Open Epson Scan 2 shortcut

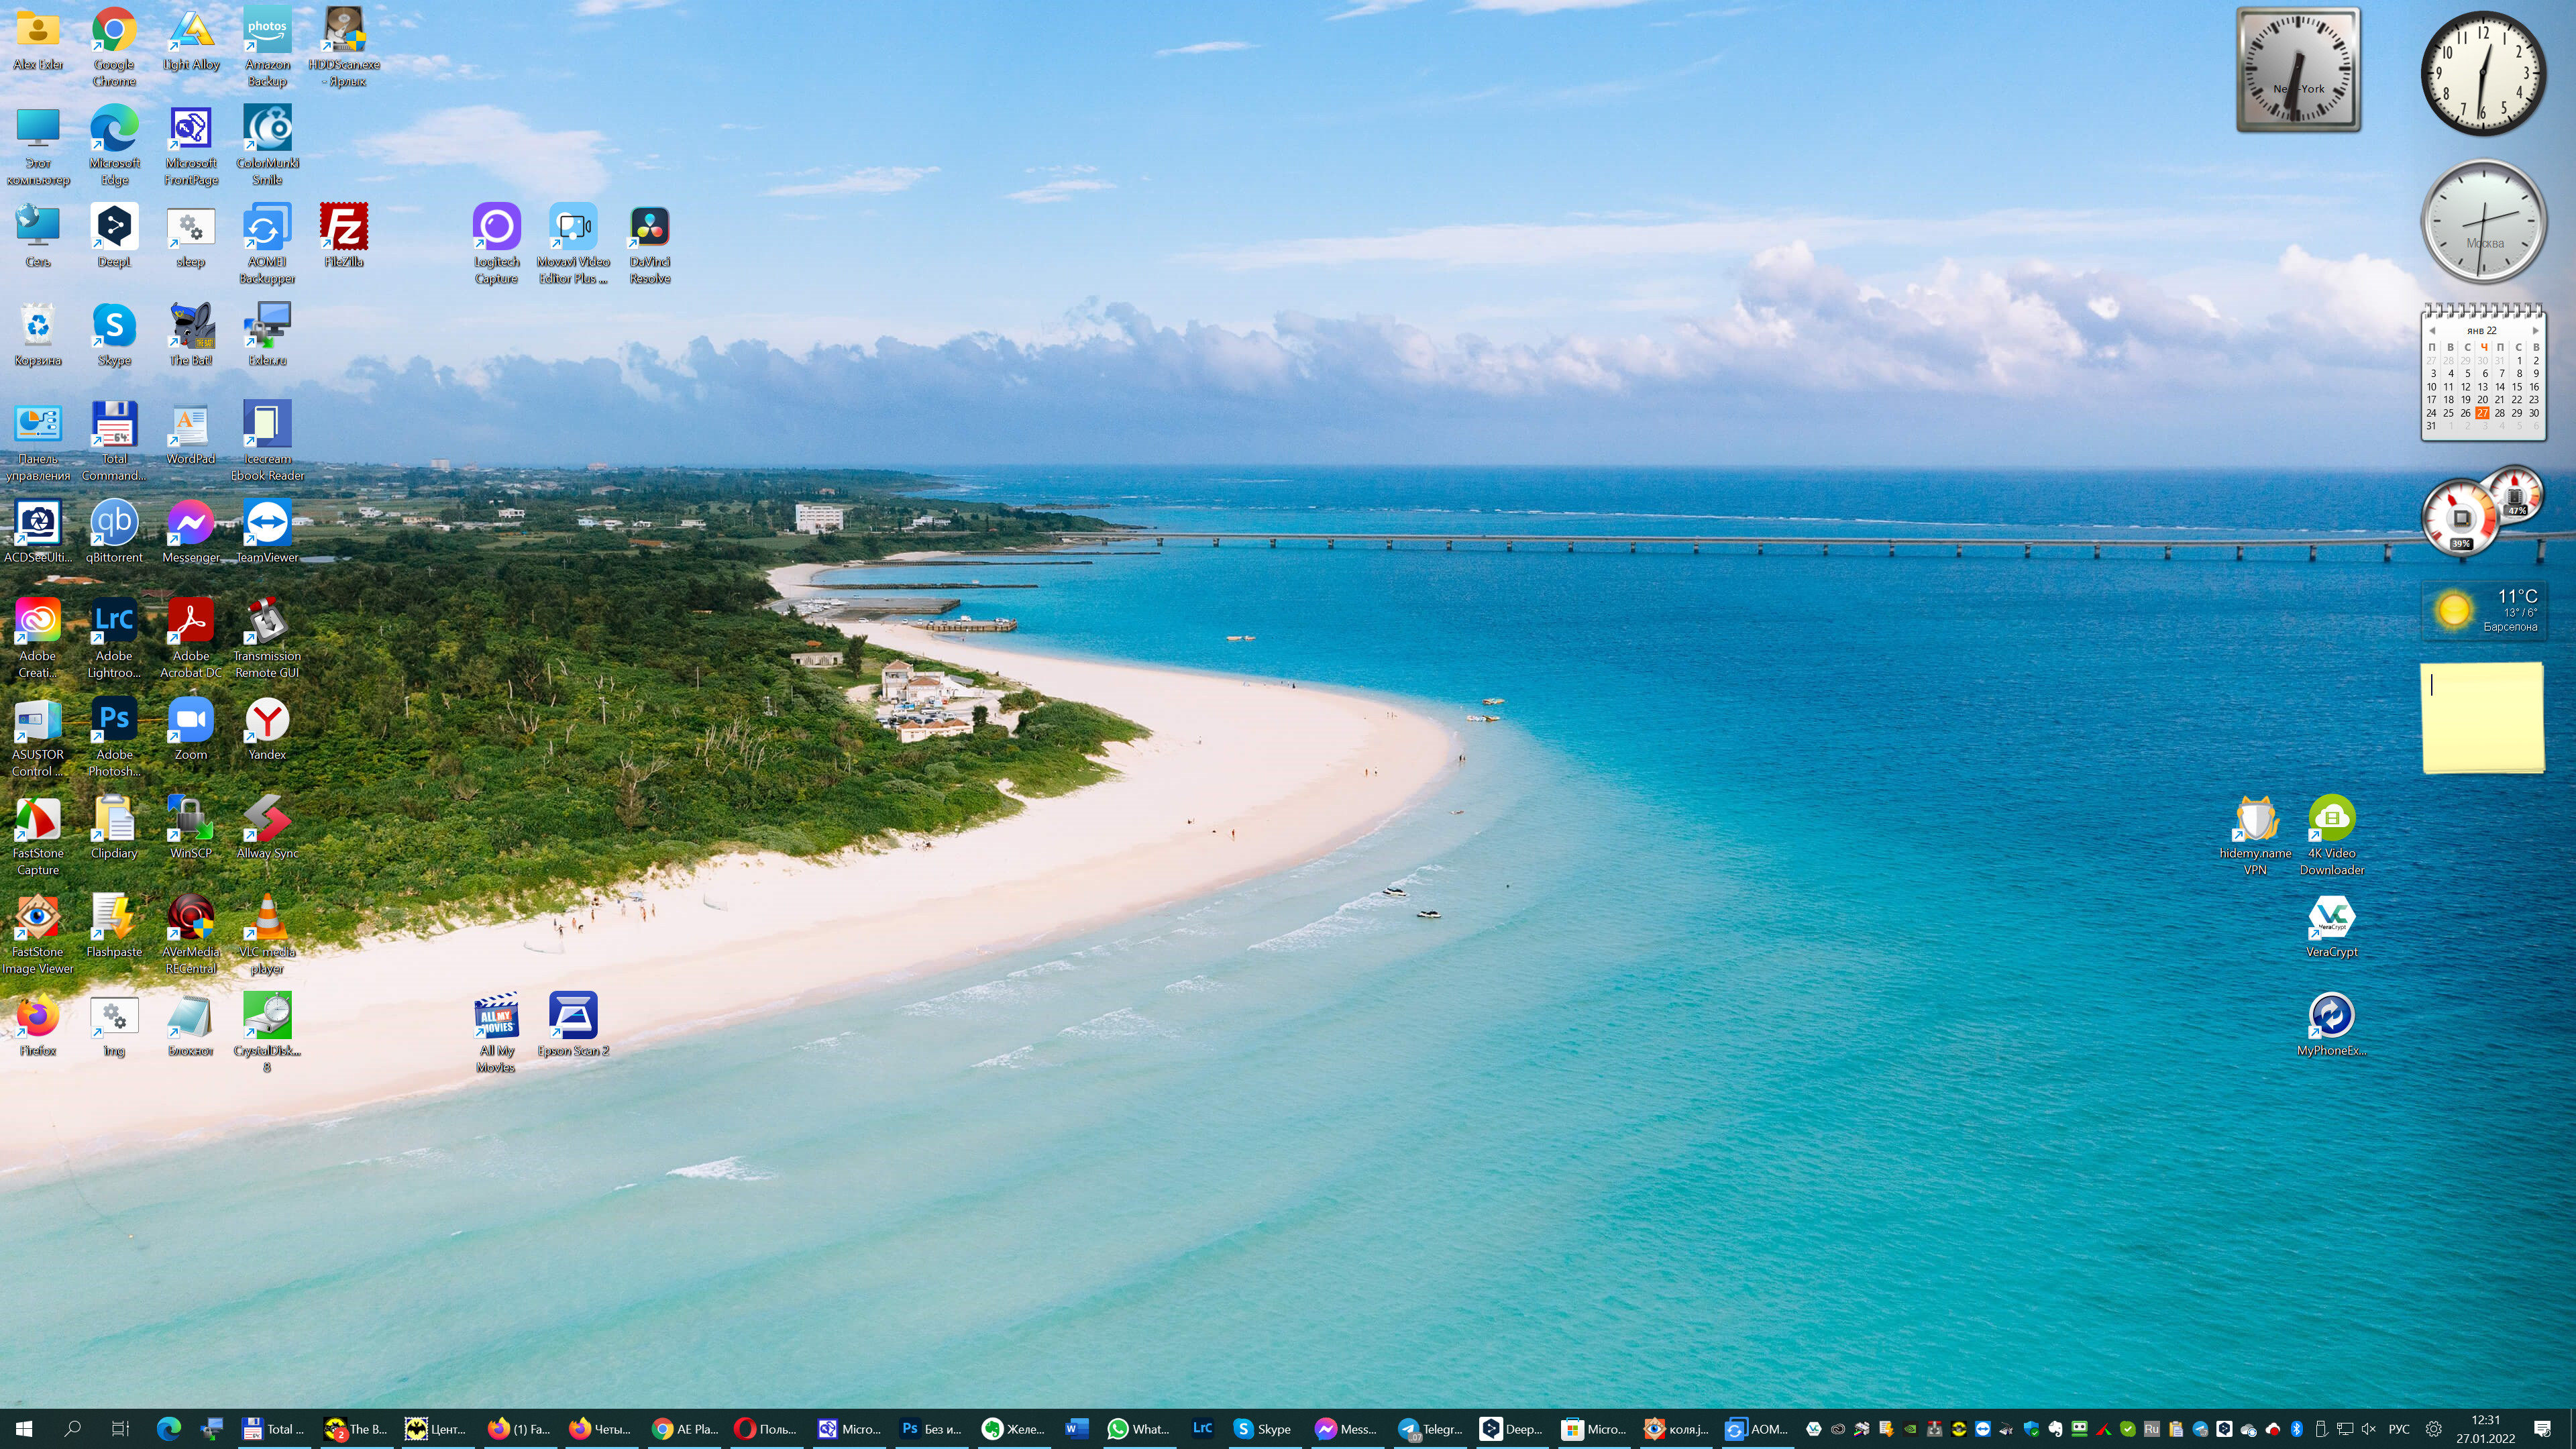coord(573,1016)
